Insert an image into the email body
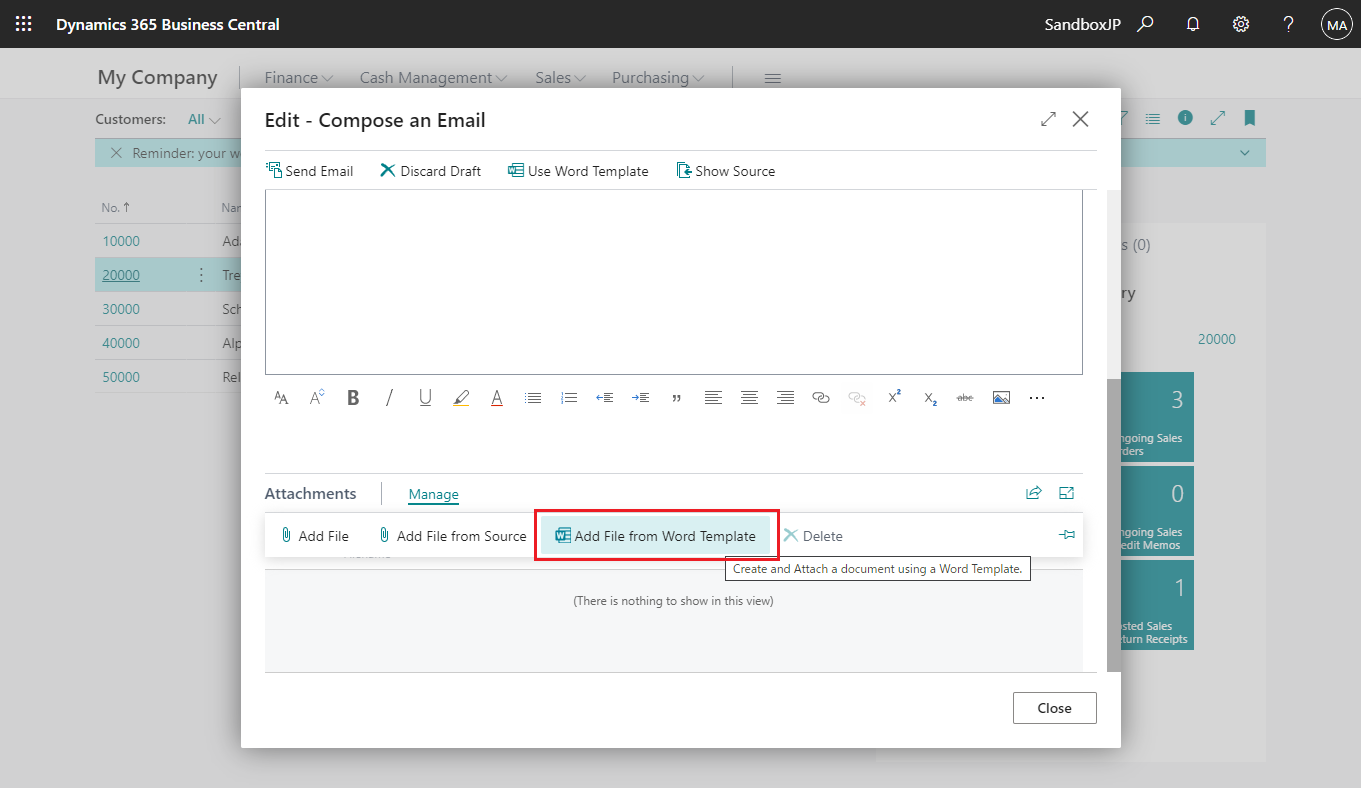 click(1001, 397)
